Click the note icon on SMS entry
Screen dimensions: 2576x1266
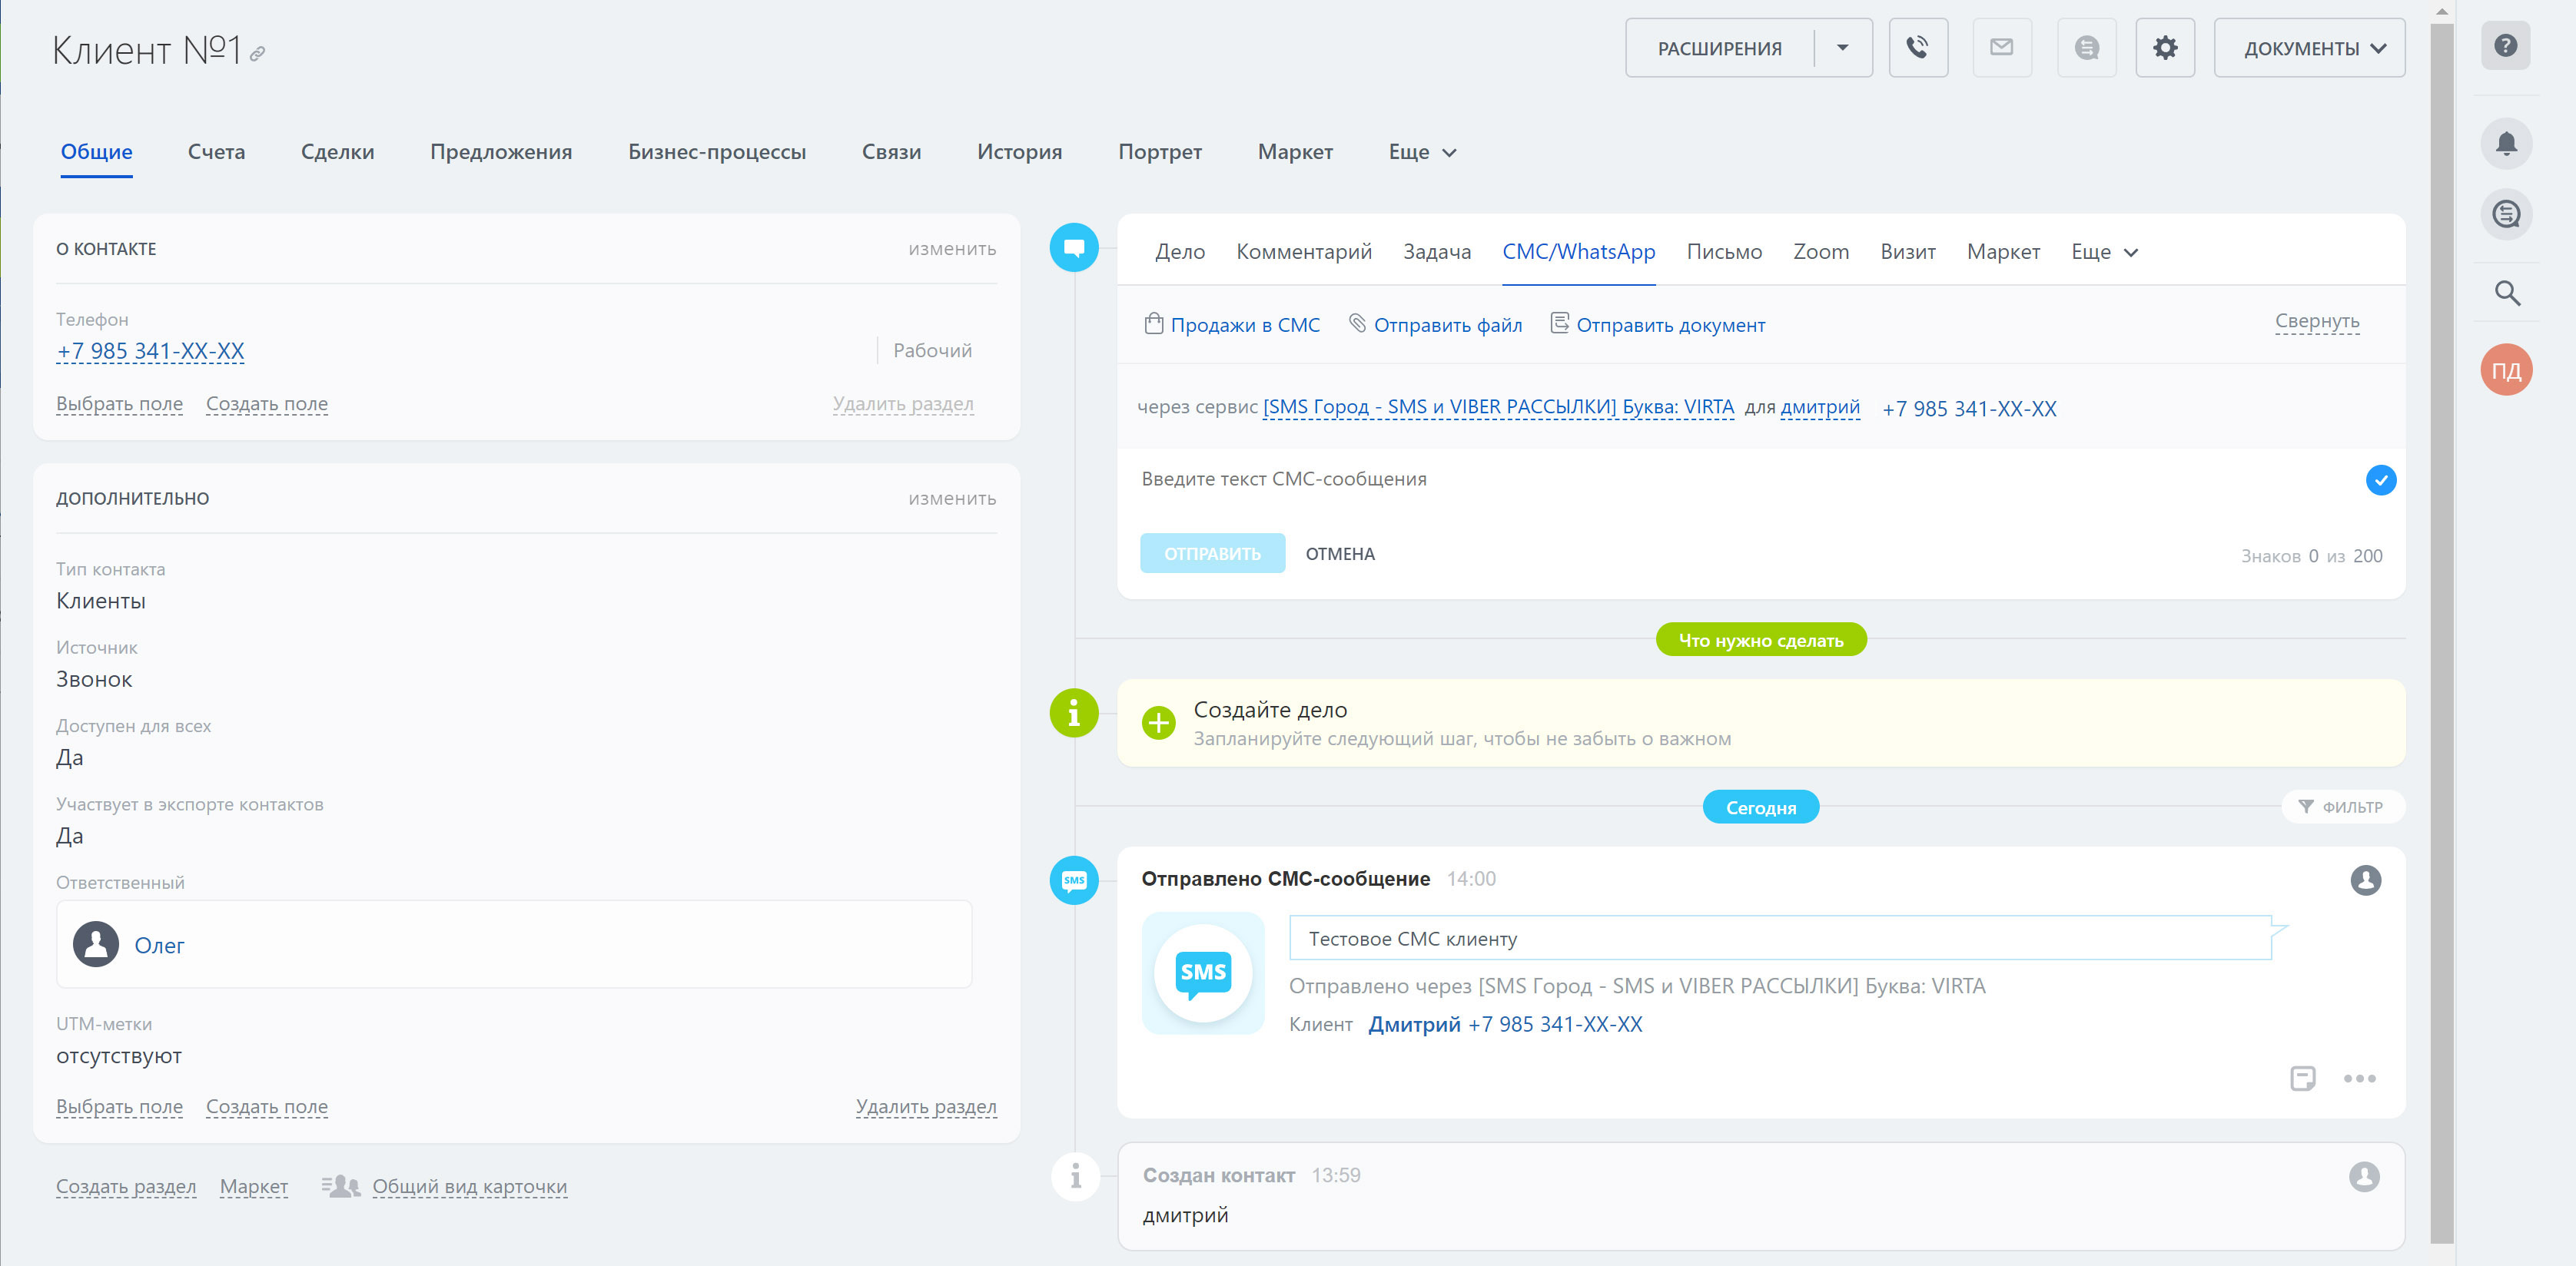pos(2302,1078)
